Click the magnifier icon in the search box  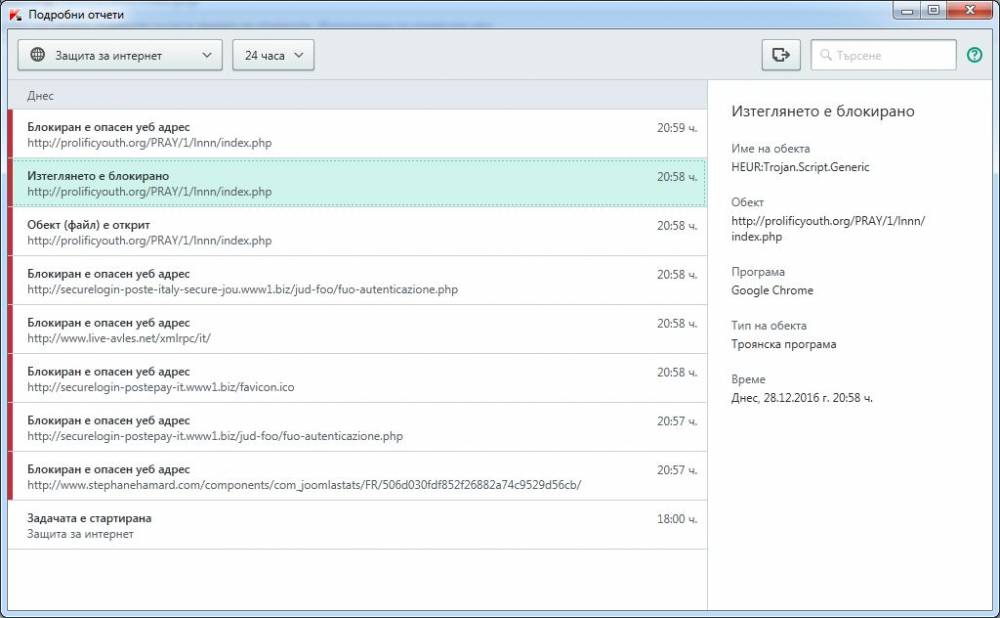click(x=826, y=55)
